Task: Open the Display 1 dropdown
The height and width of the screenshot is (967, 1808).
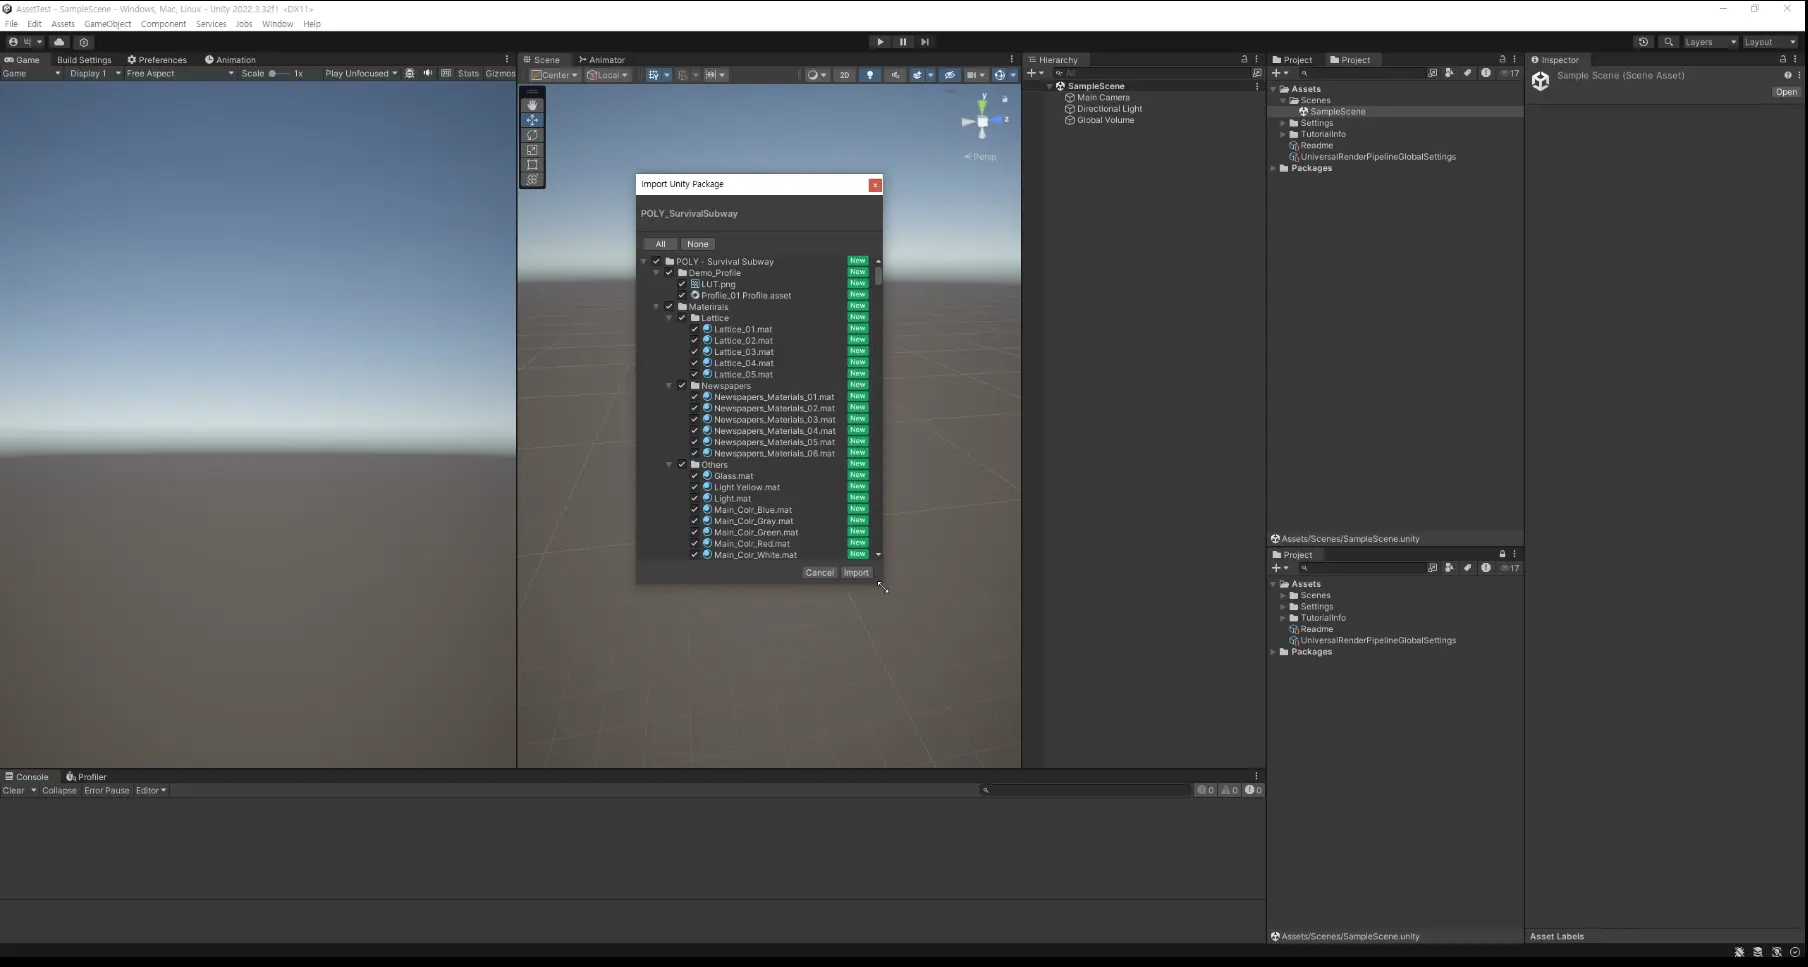Action: tap(95, 73)
